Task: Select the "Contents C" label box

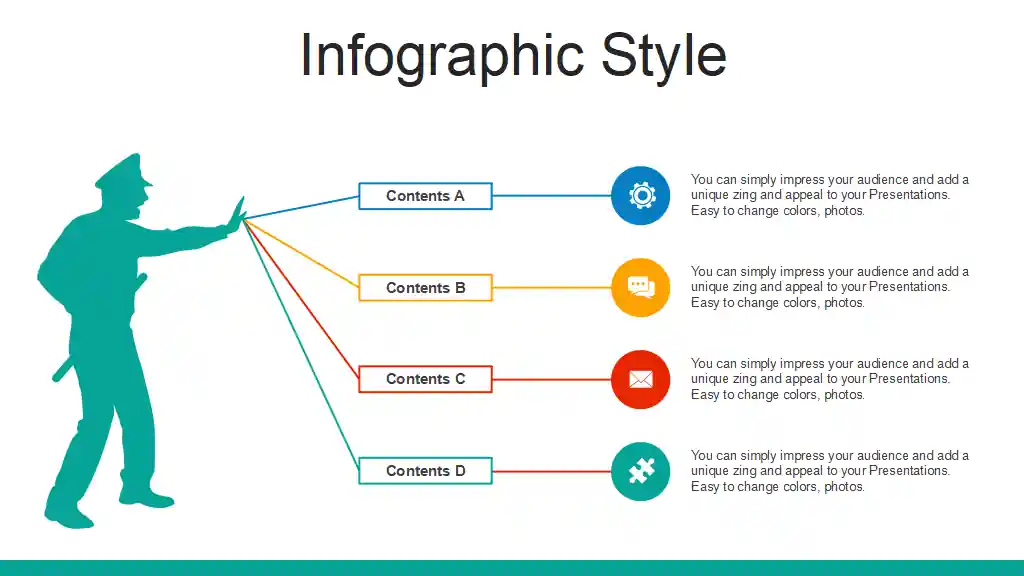Action: point(425,379)
